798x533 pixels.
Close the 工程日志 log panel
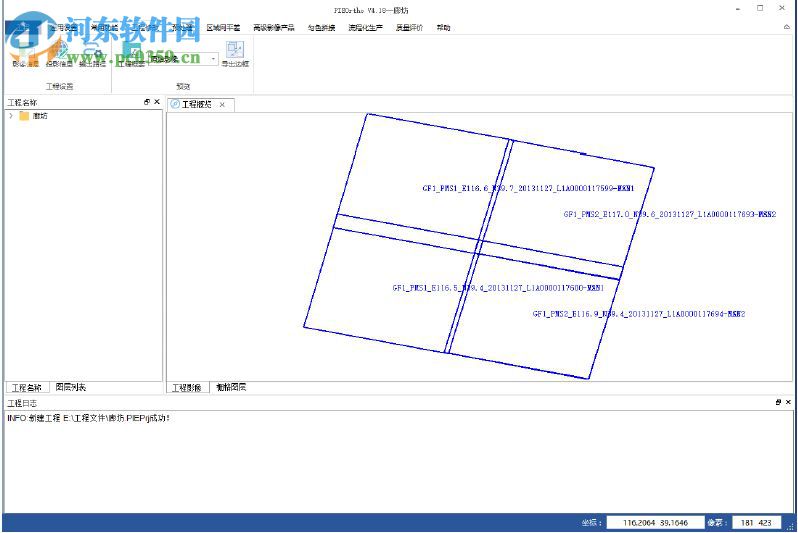pos(788,402)
